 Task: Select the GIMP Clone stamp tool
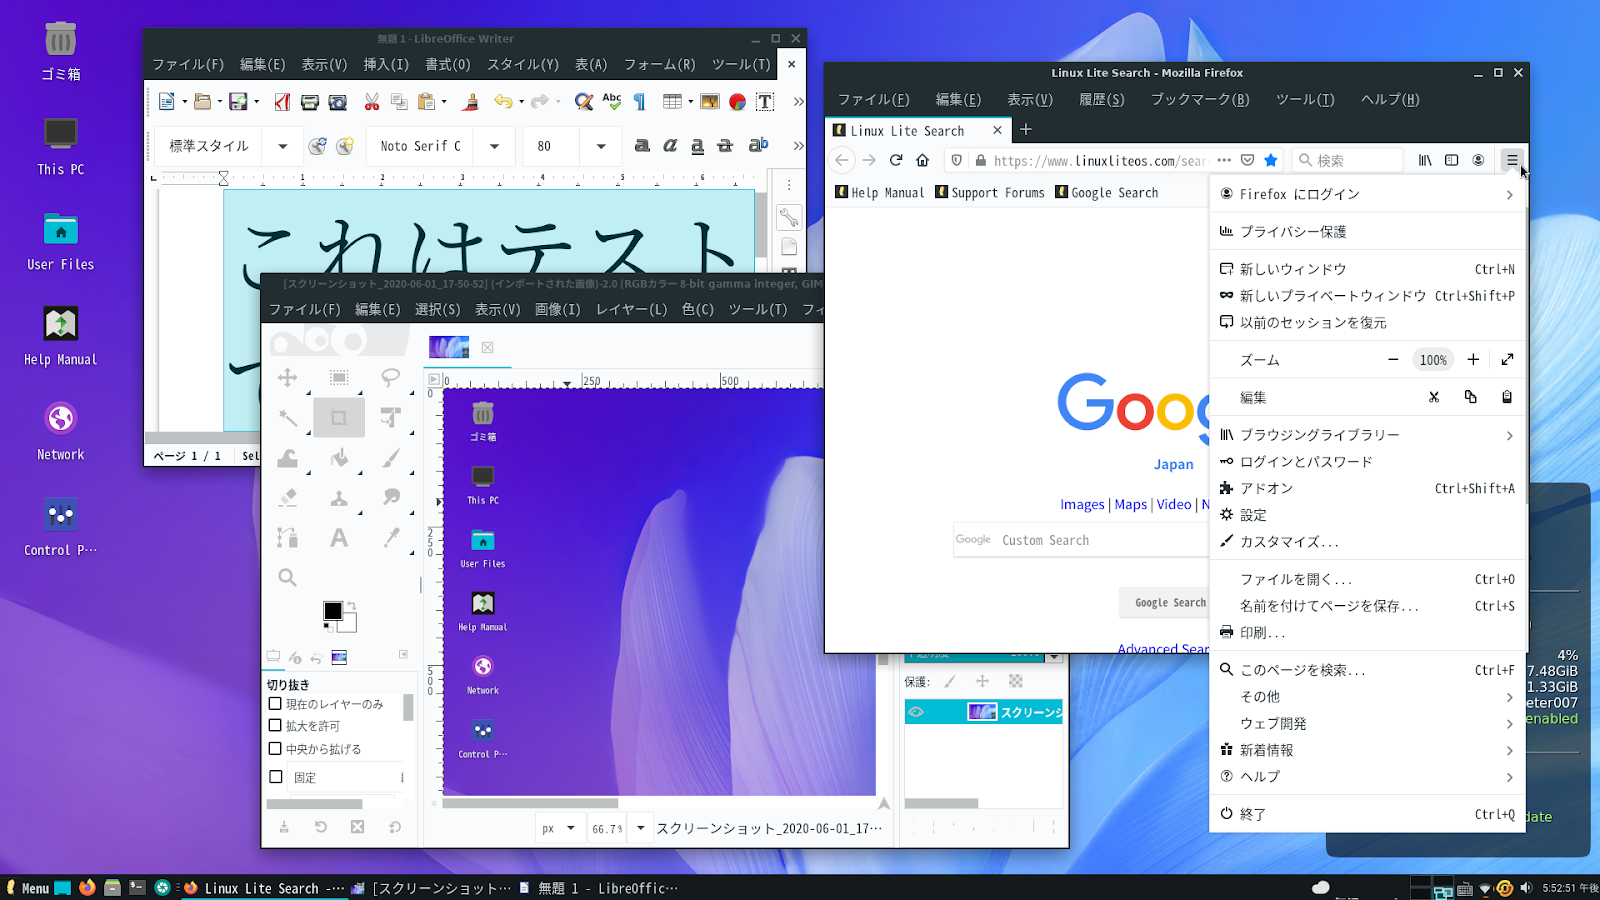(339, 497)
